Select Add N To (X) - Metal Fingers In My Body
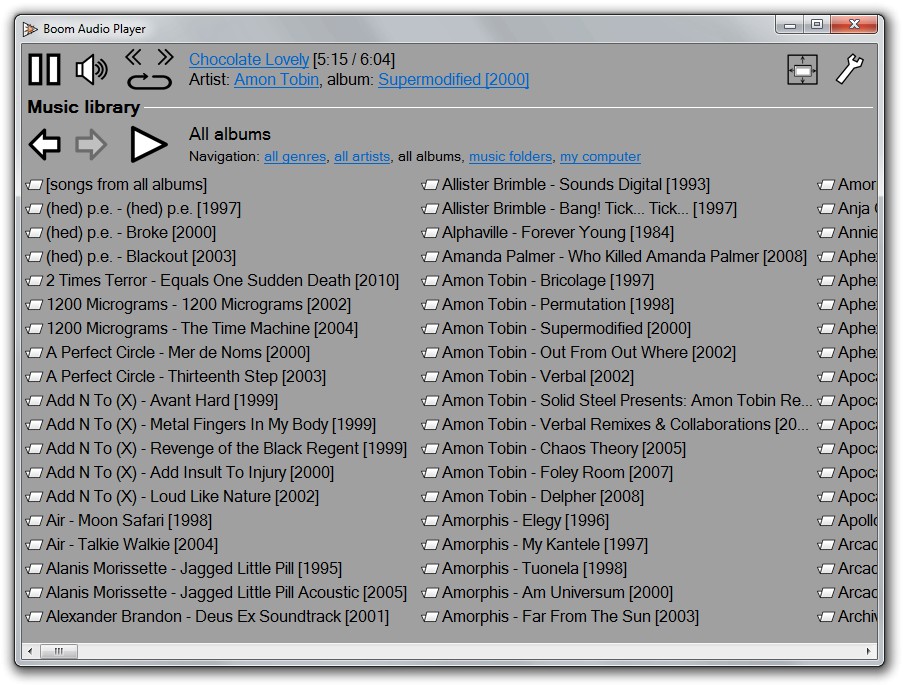 (211, 425)
